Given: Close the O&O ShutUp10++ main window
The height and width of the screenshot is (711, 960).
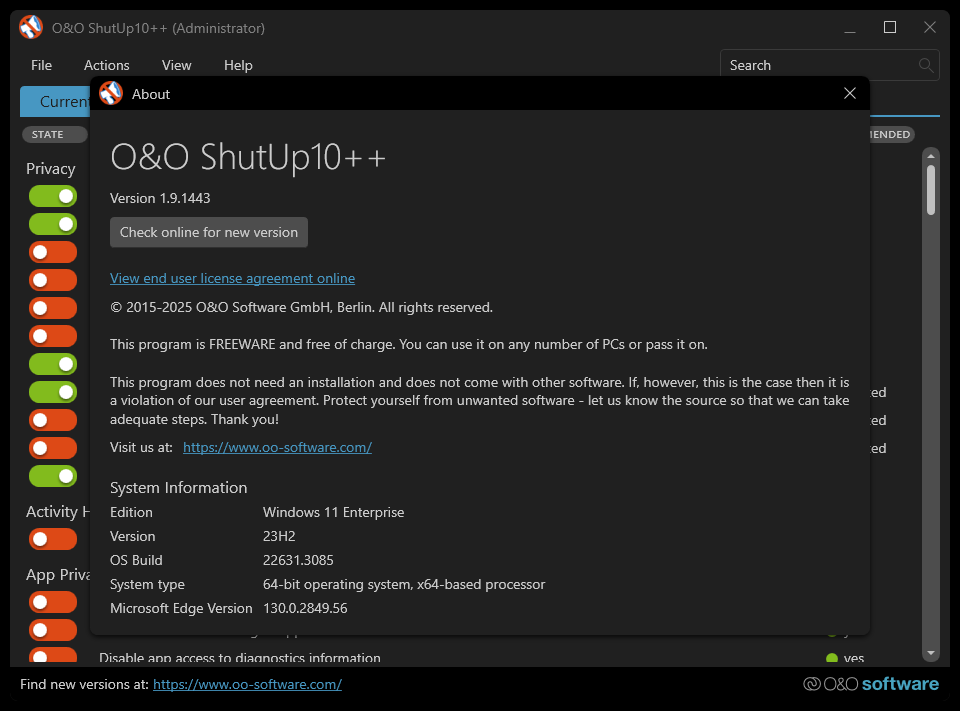Looking at the screenshot, I should coord(929,28).
